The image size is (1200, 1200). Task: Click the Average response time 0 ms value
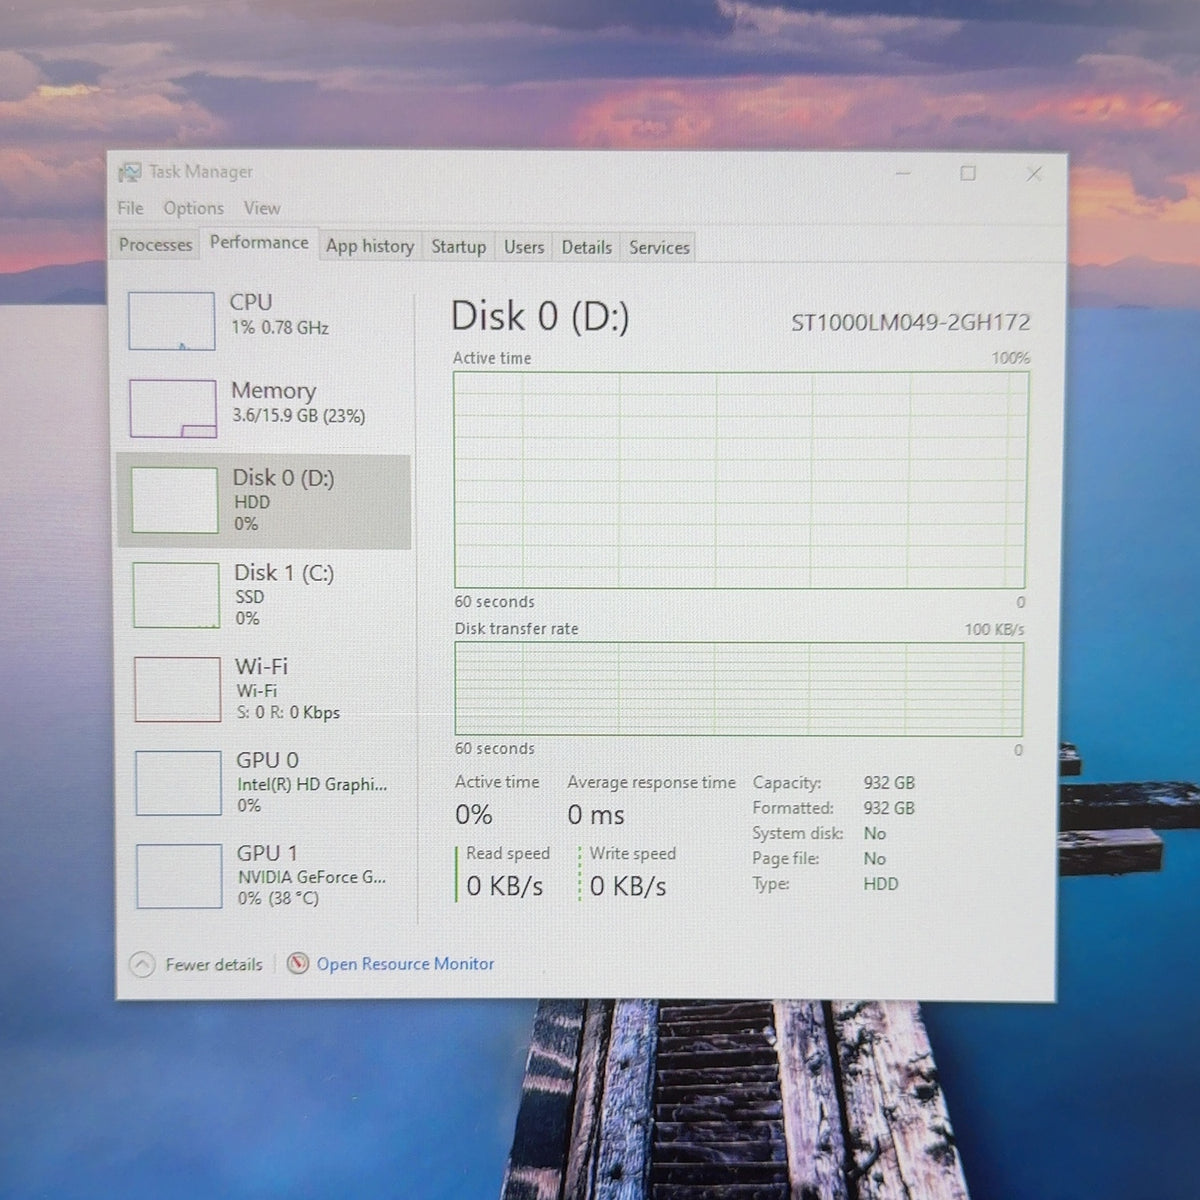tap(596, 815)
